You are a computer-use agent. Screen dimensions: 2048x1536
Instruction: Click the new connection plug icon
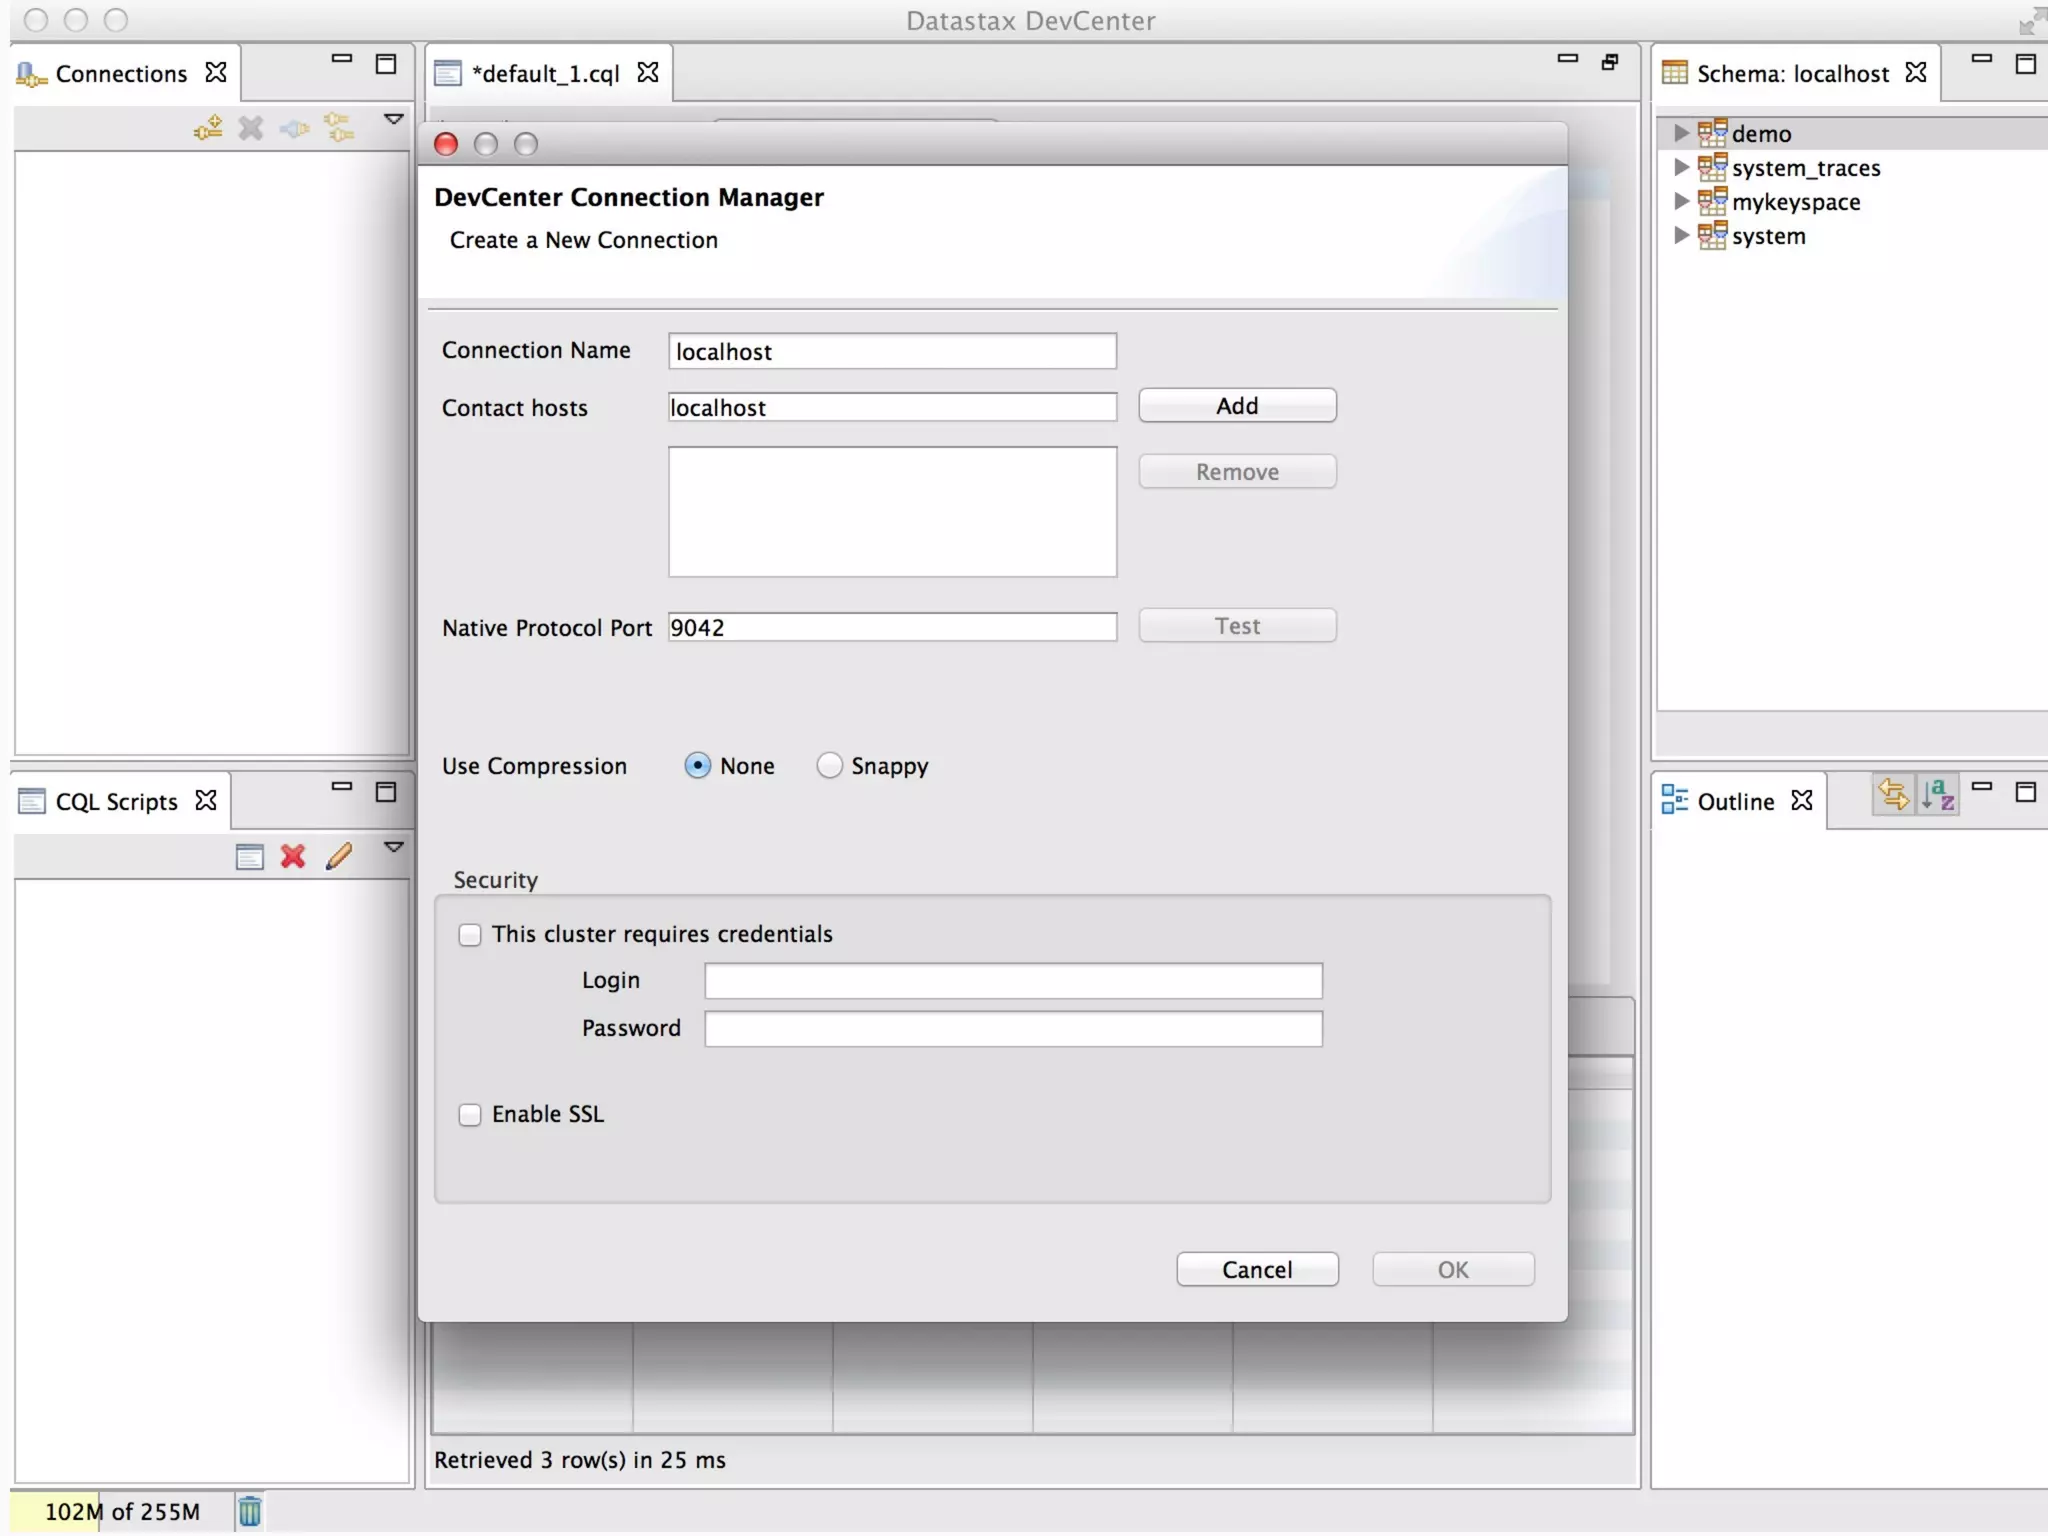pyautogui.click(x=208, y=128)
